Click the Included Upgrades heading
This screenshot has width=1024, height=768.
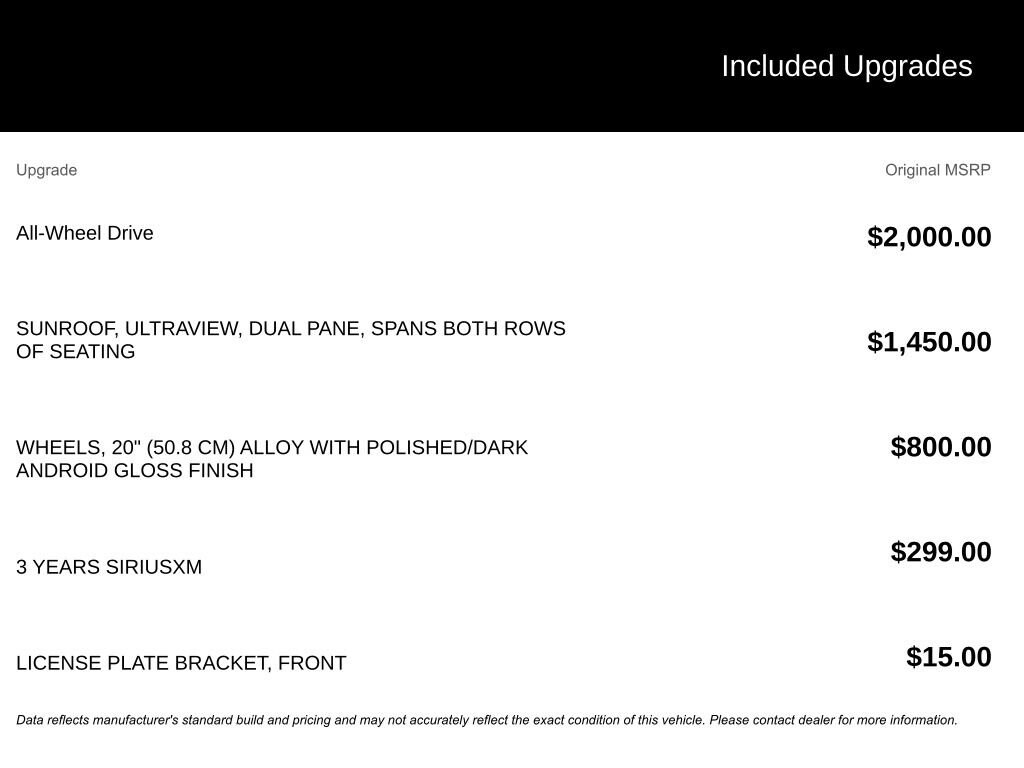coord(846,66)
